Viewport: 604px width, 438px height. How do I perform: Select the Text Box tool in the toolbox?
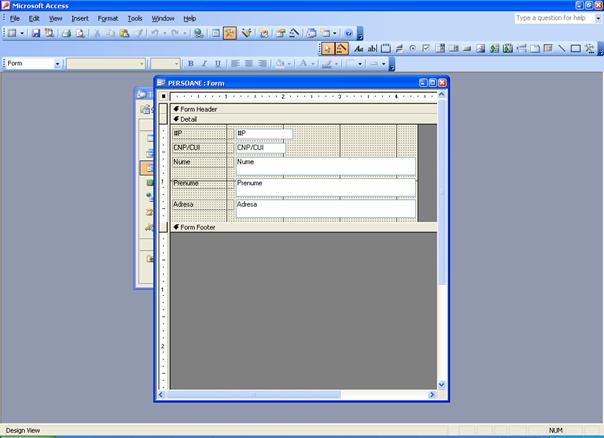[x=372, y=48]
